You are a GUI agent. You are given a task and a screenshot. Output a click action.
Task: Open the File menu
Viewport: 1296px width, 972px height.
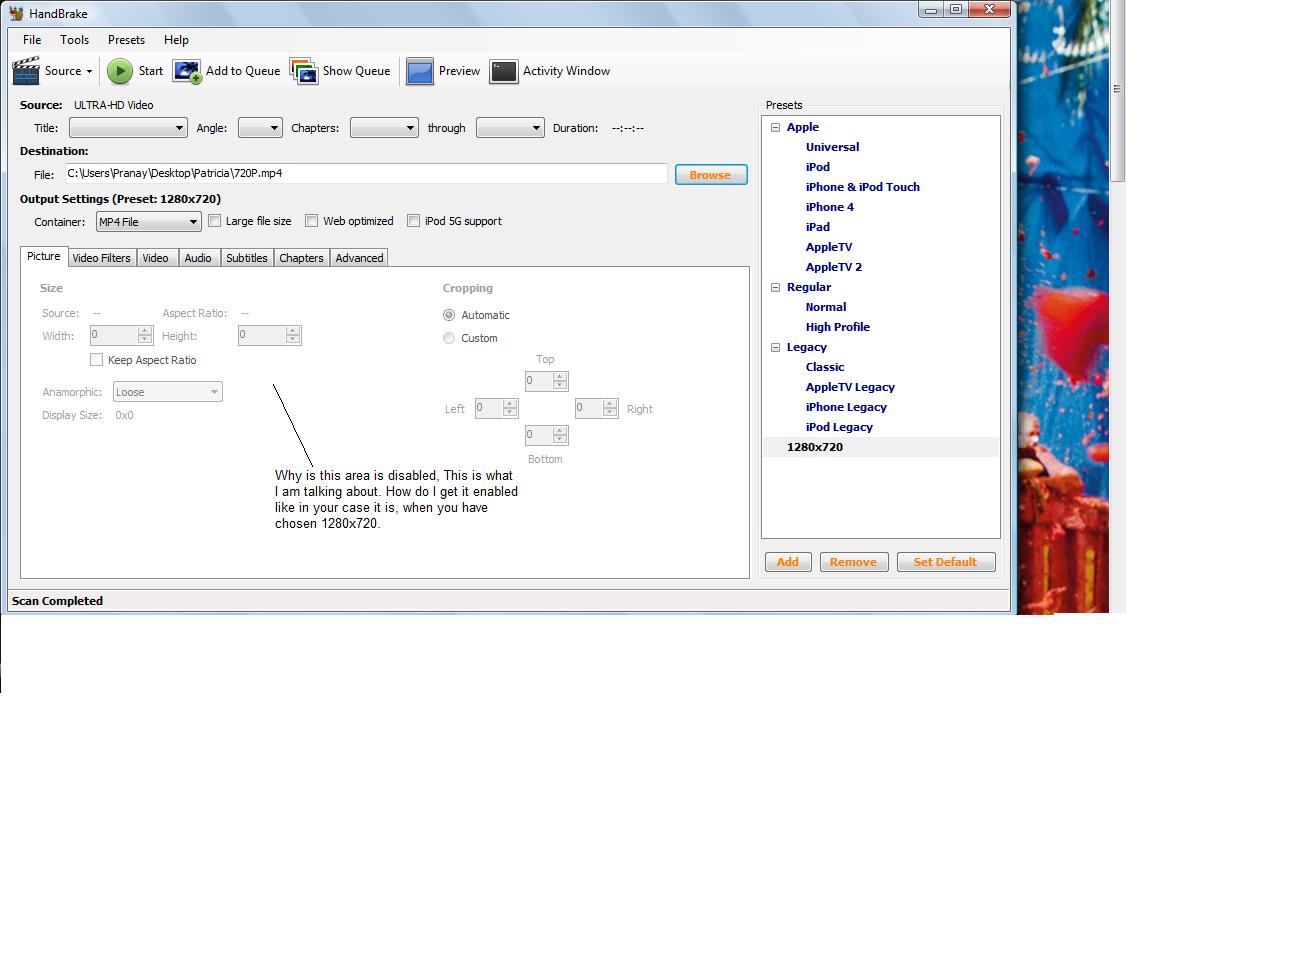(x=32, y=40)
